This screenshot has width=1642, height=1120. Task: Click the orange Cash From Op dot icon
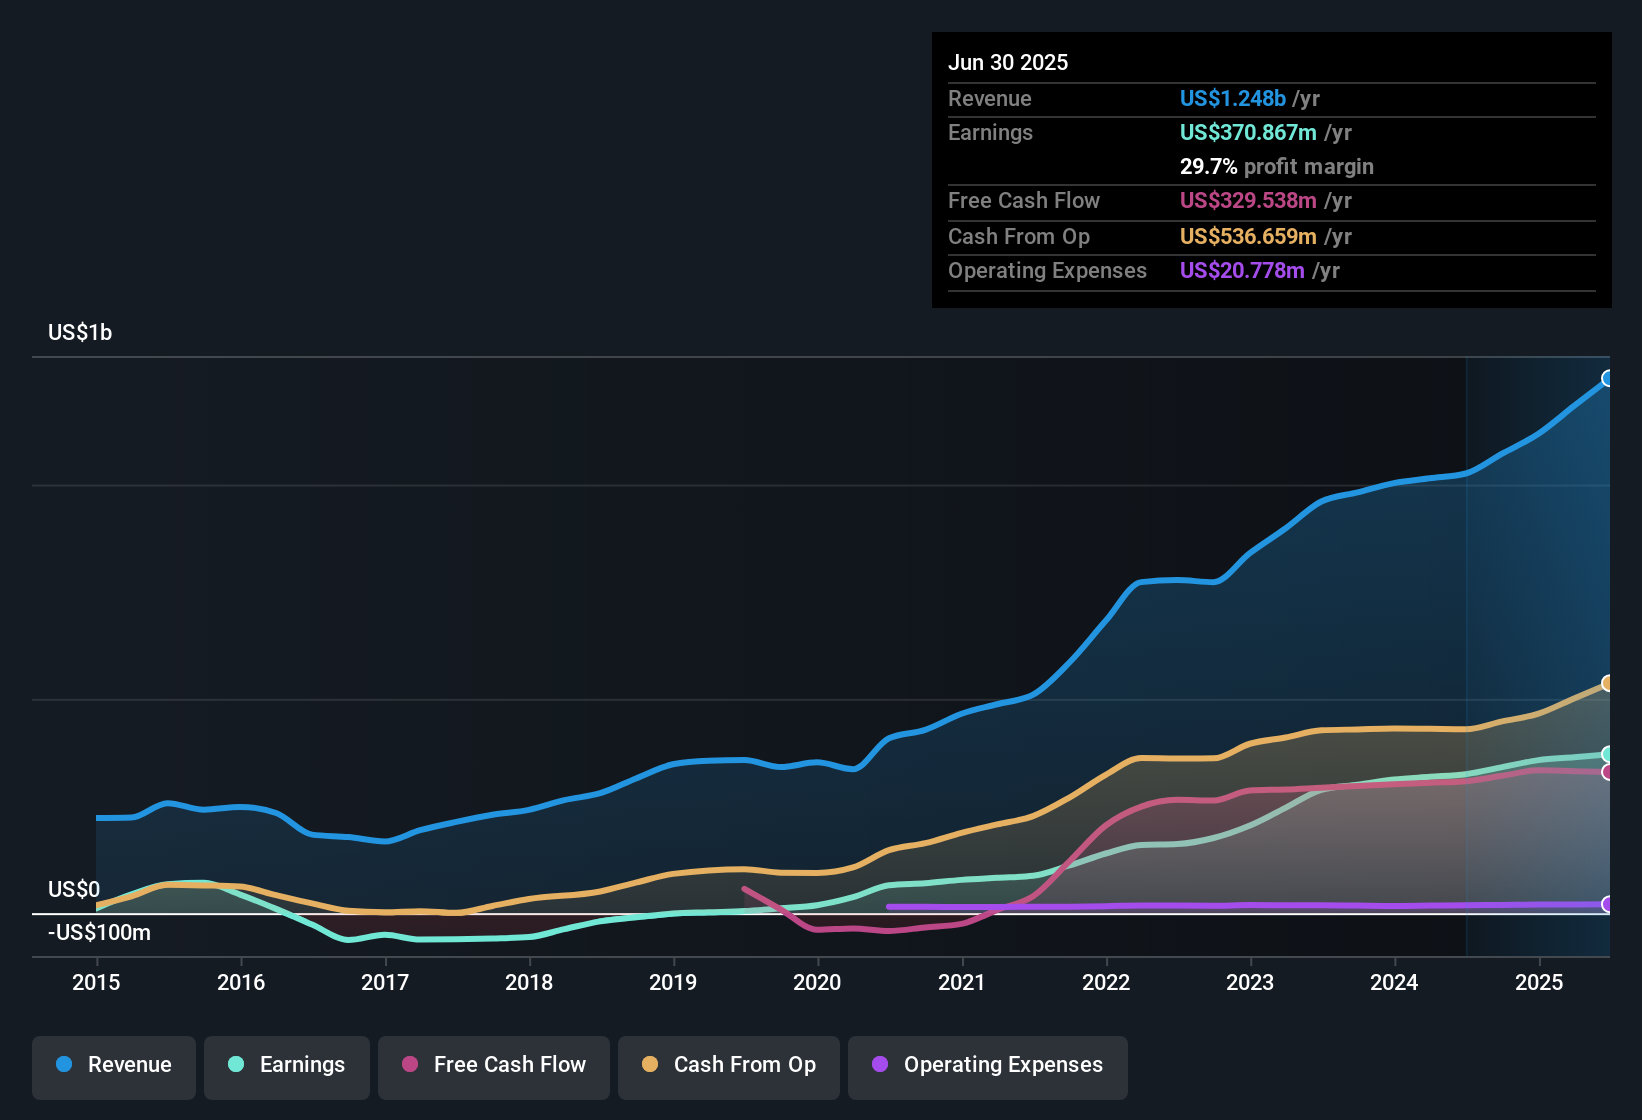[649, 1065]
